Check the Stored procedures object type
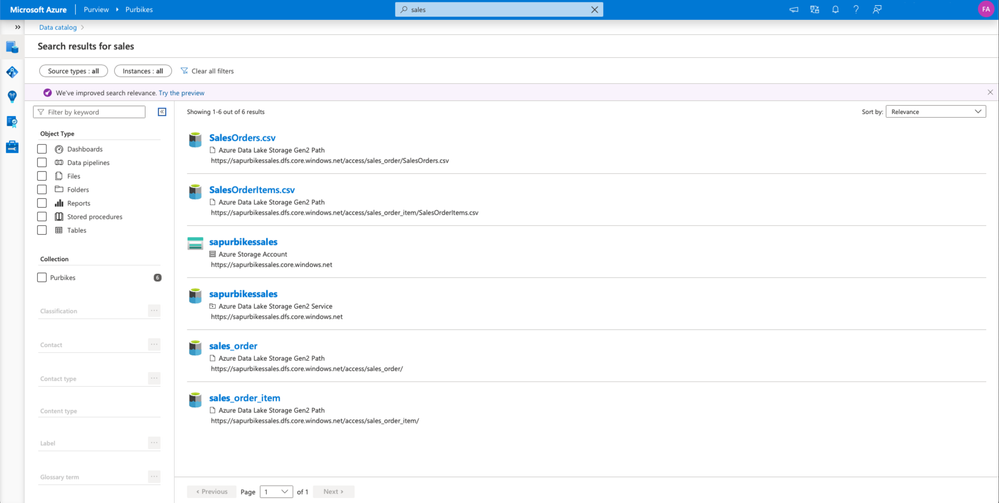Image resolution: width=999 pixels, height=503 pixels. tap(42, 217)
